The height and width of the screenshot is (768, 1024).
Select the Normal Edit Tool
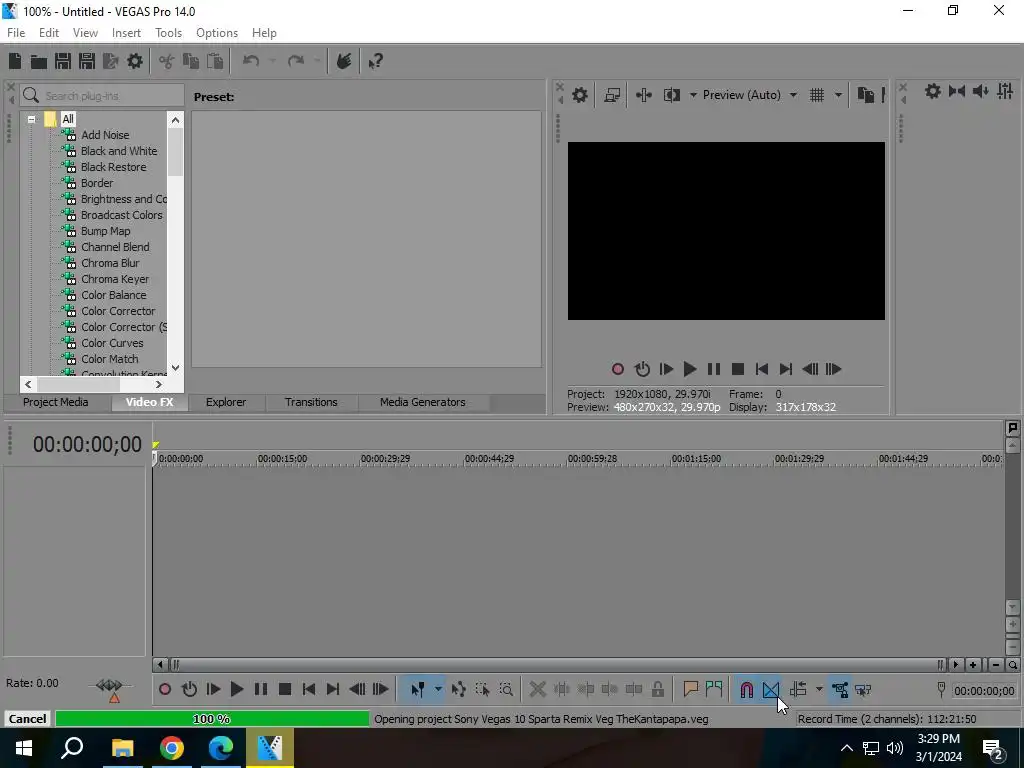418,690
